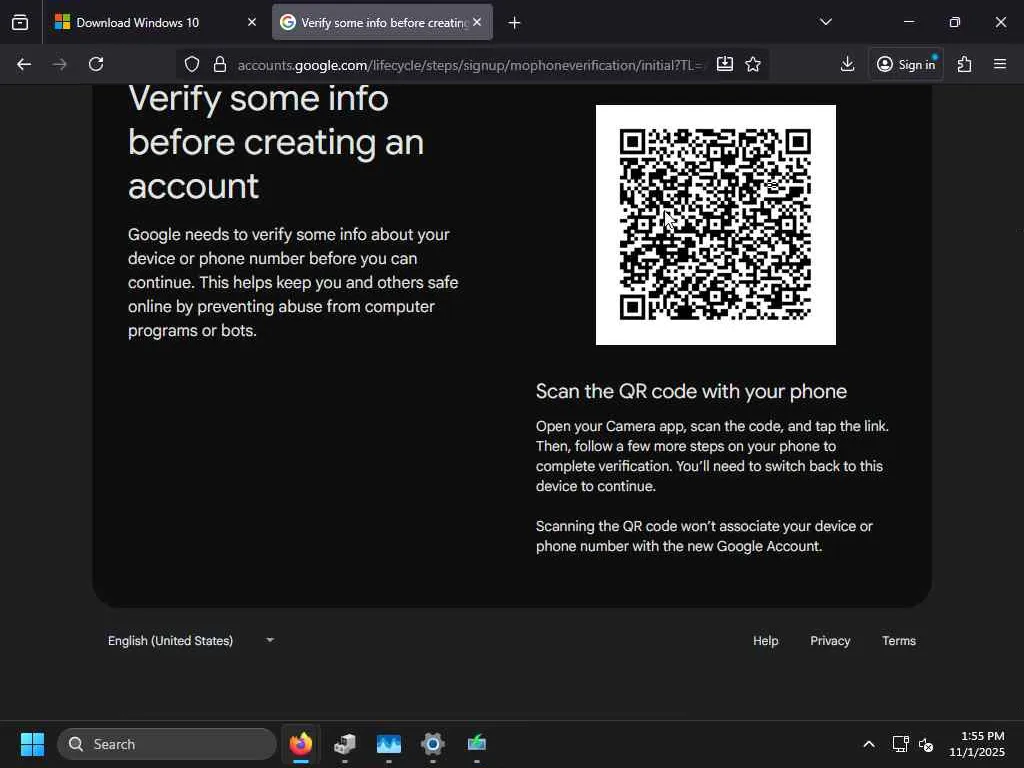Click the paragraph starting 'Google needs to verify'
This screenshot has width=1024, height=768.
(x=293, y=282)
